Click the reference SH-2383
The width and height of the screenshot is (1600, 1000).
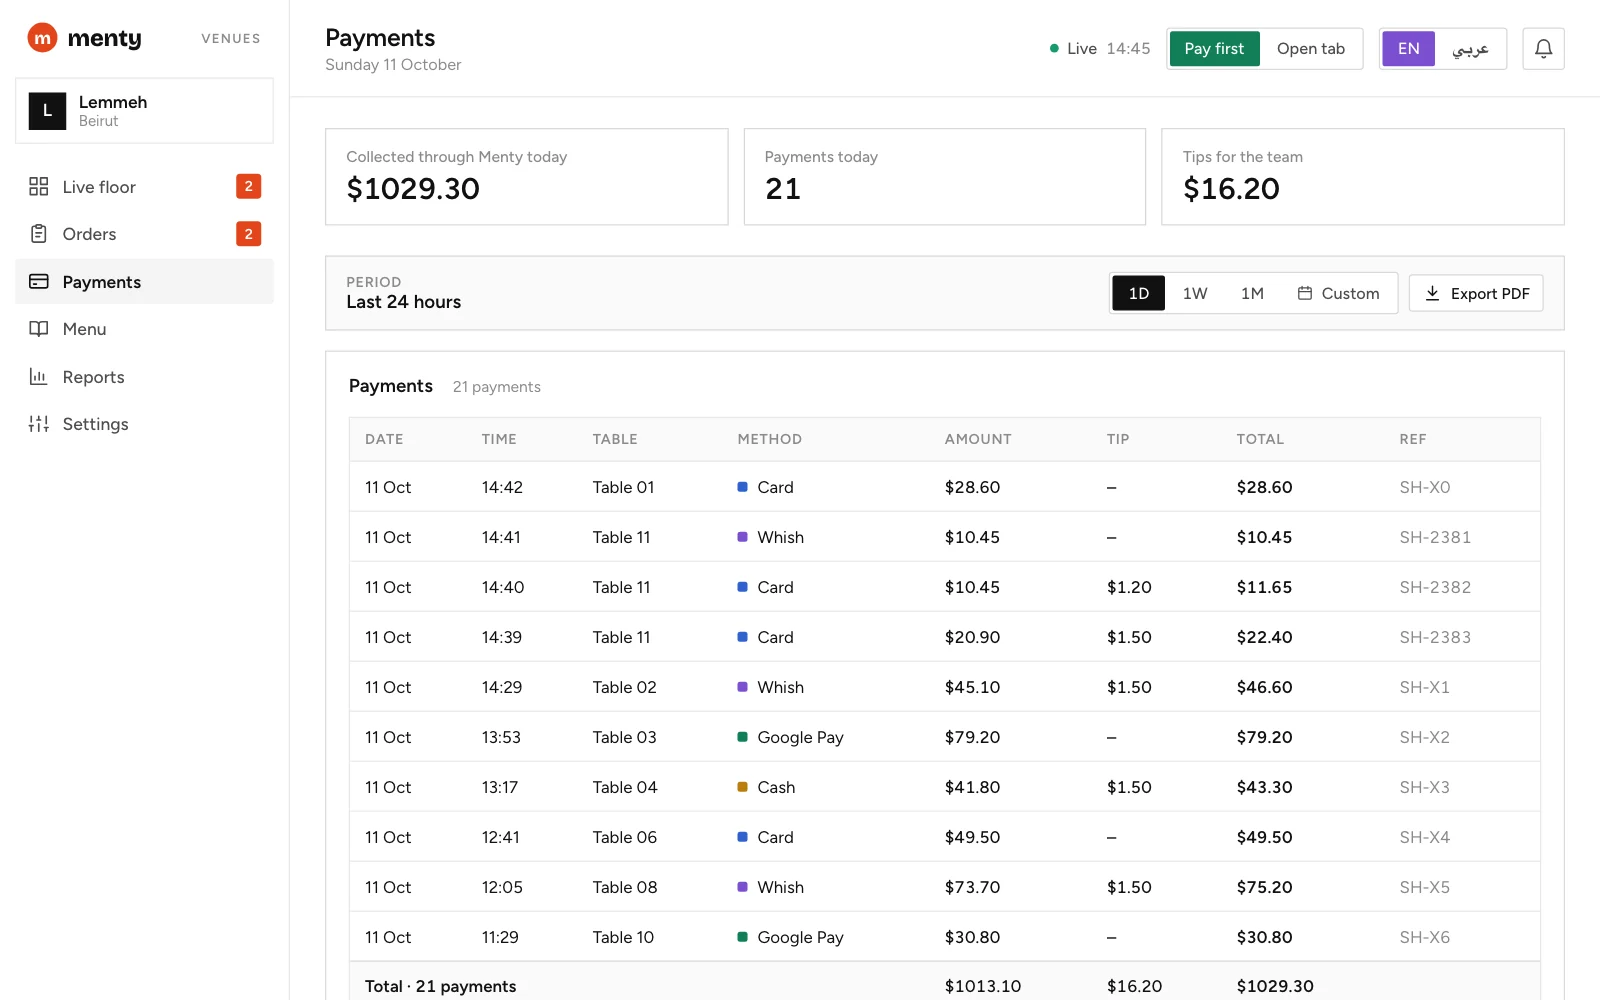pos(1435,637)
